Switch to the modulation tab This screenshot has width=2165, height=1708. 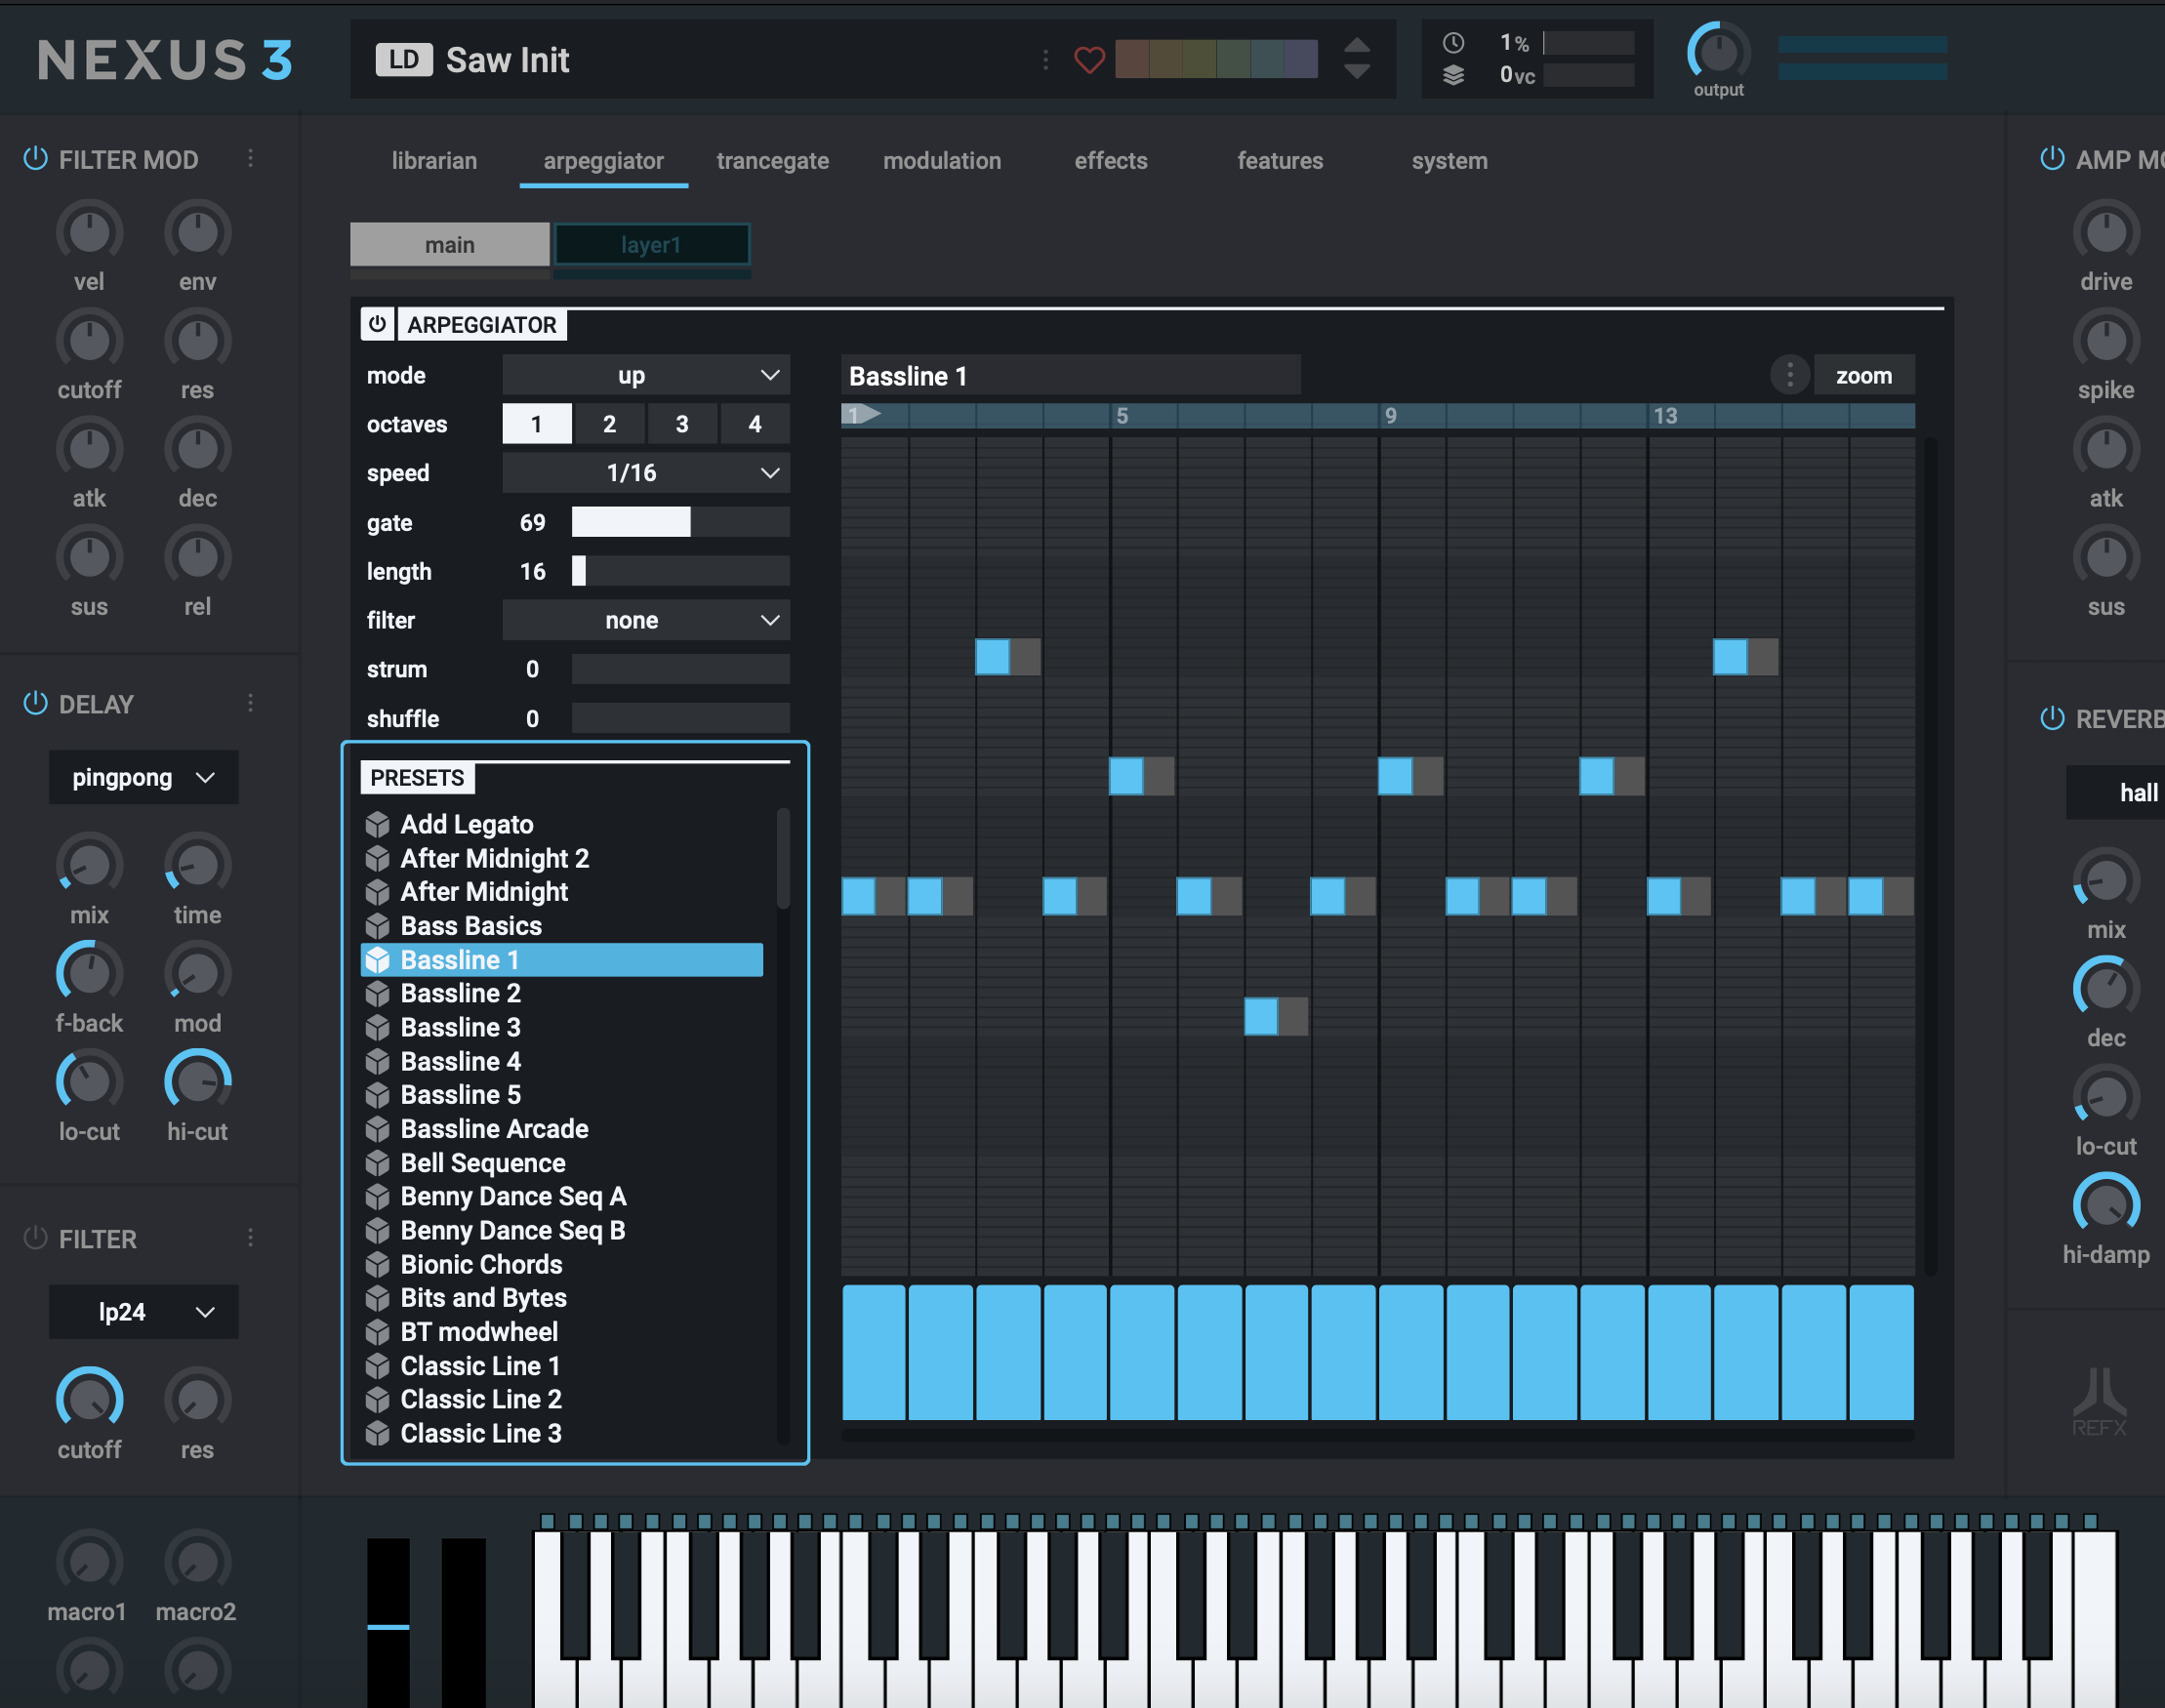[x=942, y=160]
